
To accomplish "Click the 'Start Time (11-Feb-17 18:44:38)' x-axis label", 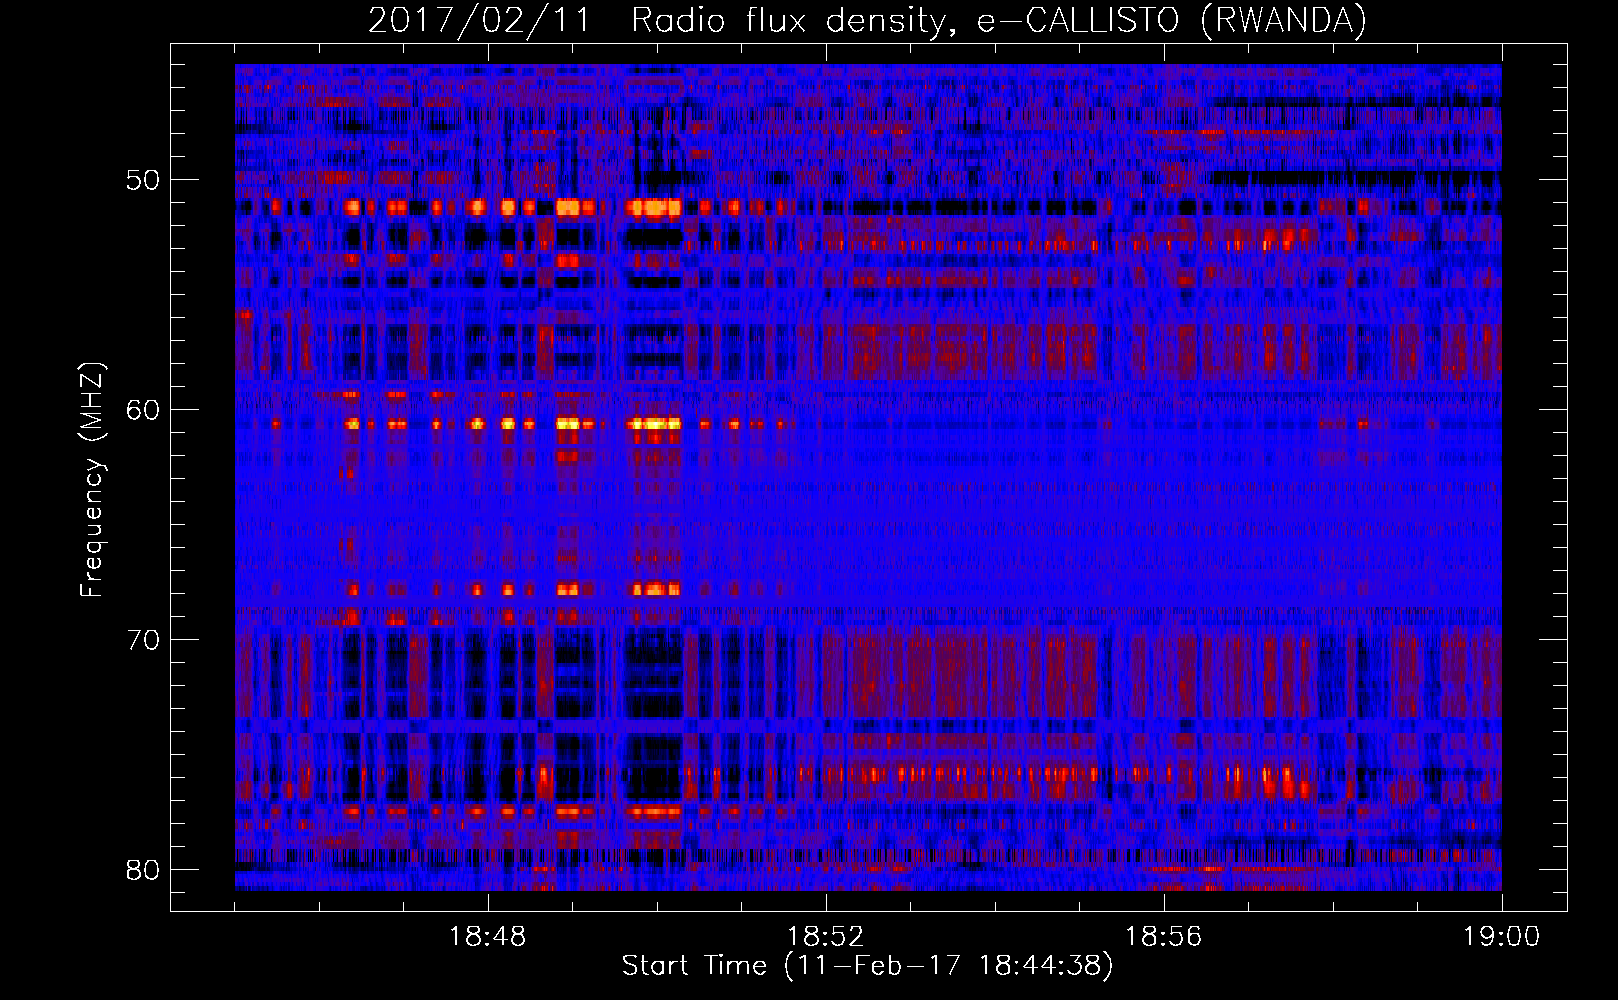I will (x=867, y=966).
